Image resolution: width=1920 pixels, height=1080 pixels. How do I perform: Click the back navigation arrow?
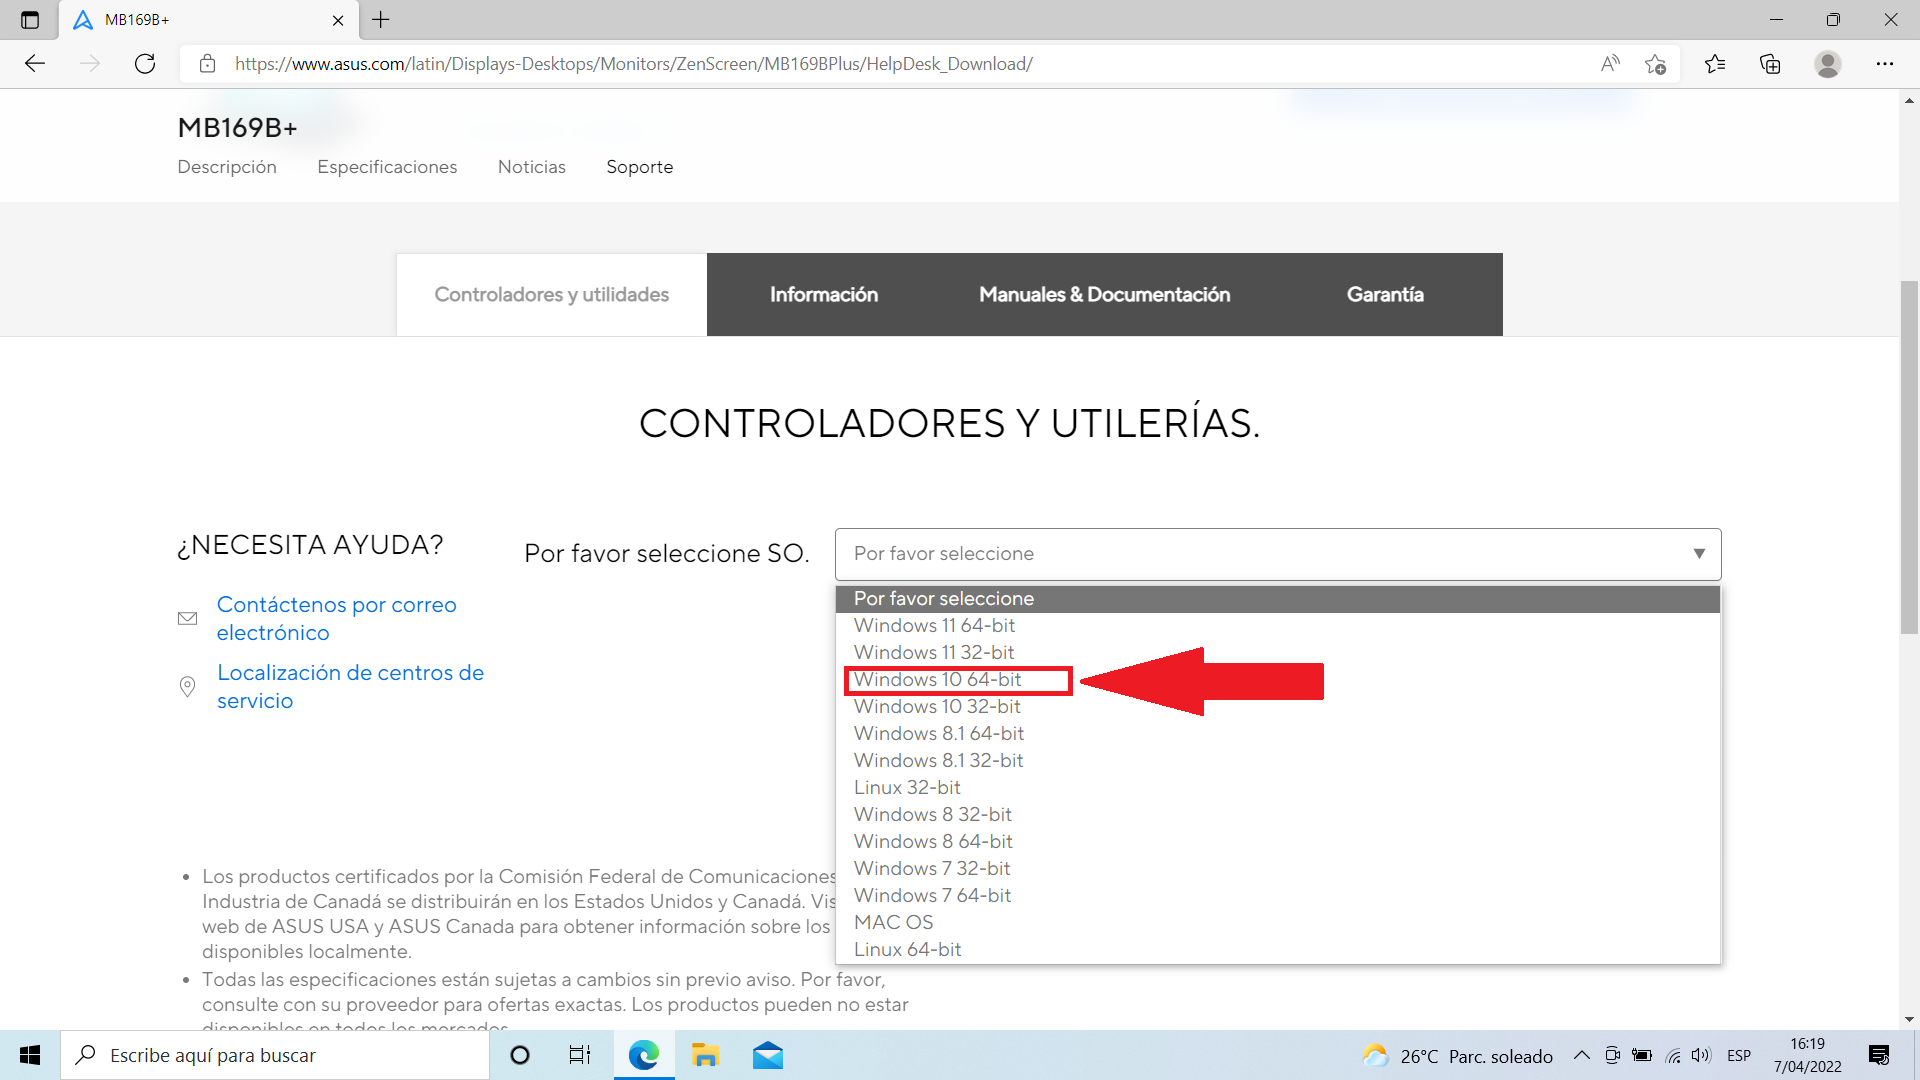coord(35,64)
